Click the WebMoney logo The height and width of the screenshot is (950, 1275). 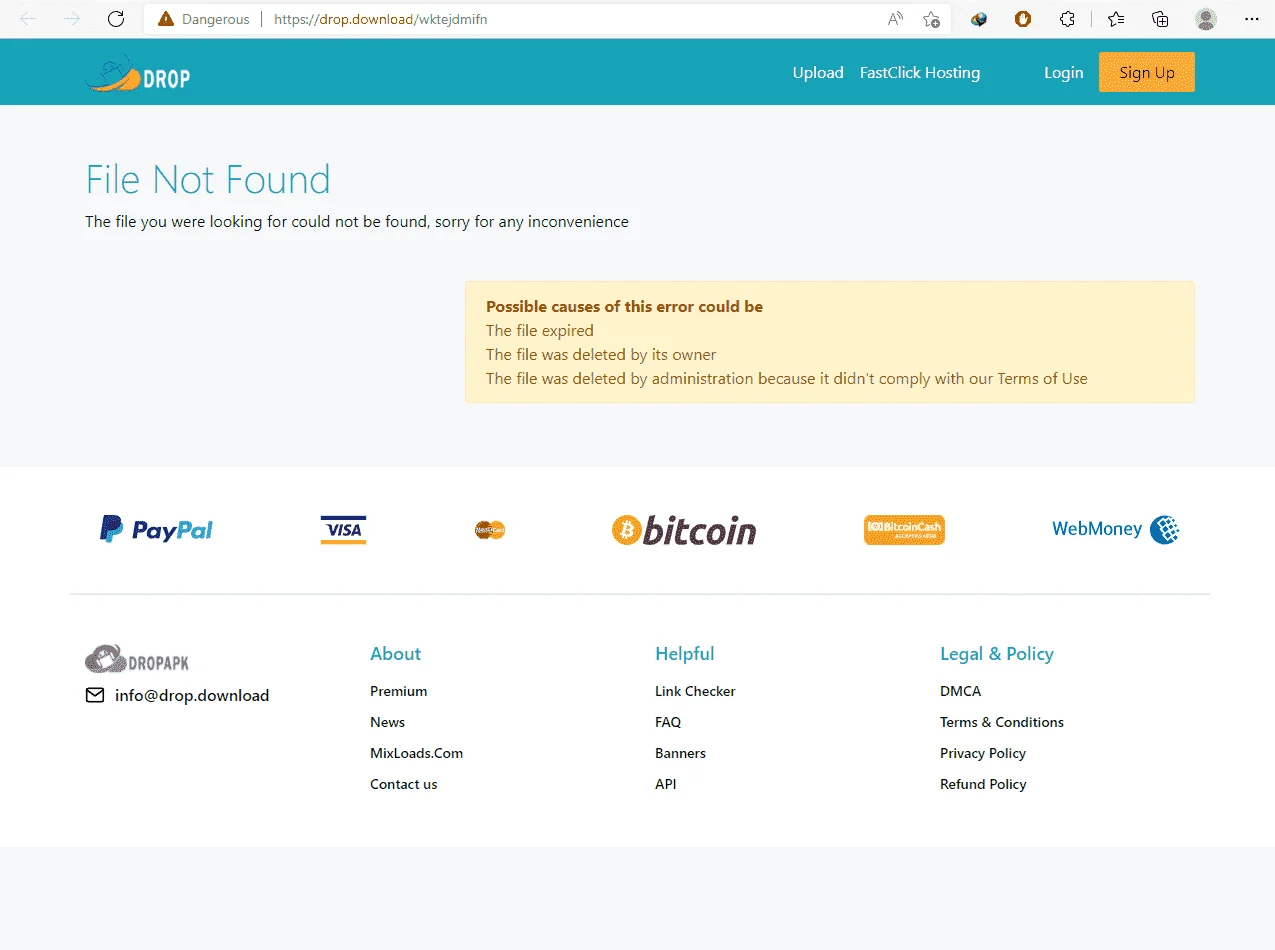(x=1116, y=529)
